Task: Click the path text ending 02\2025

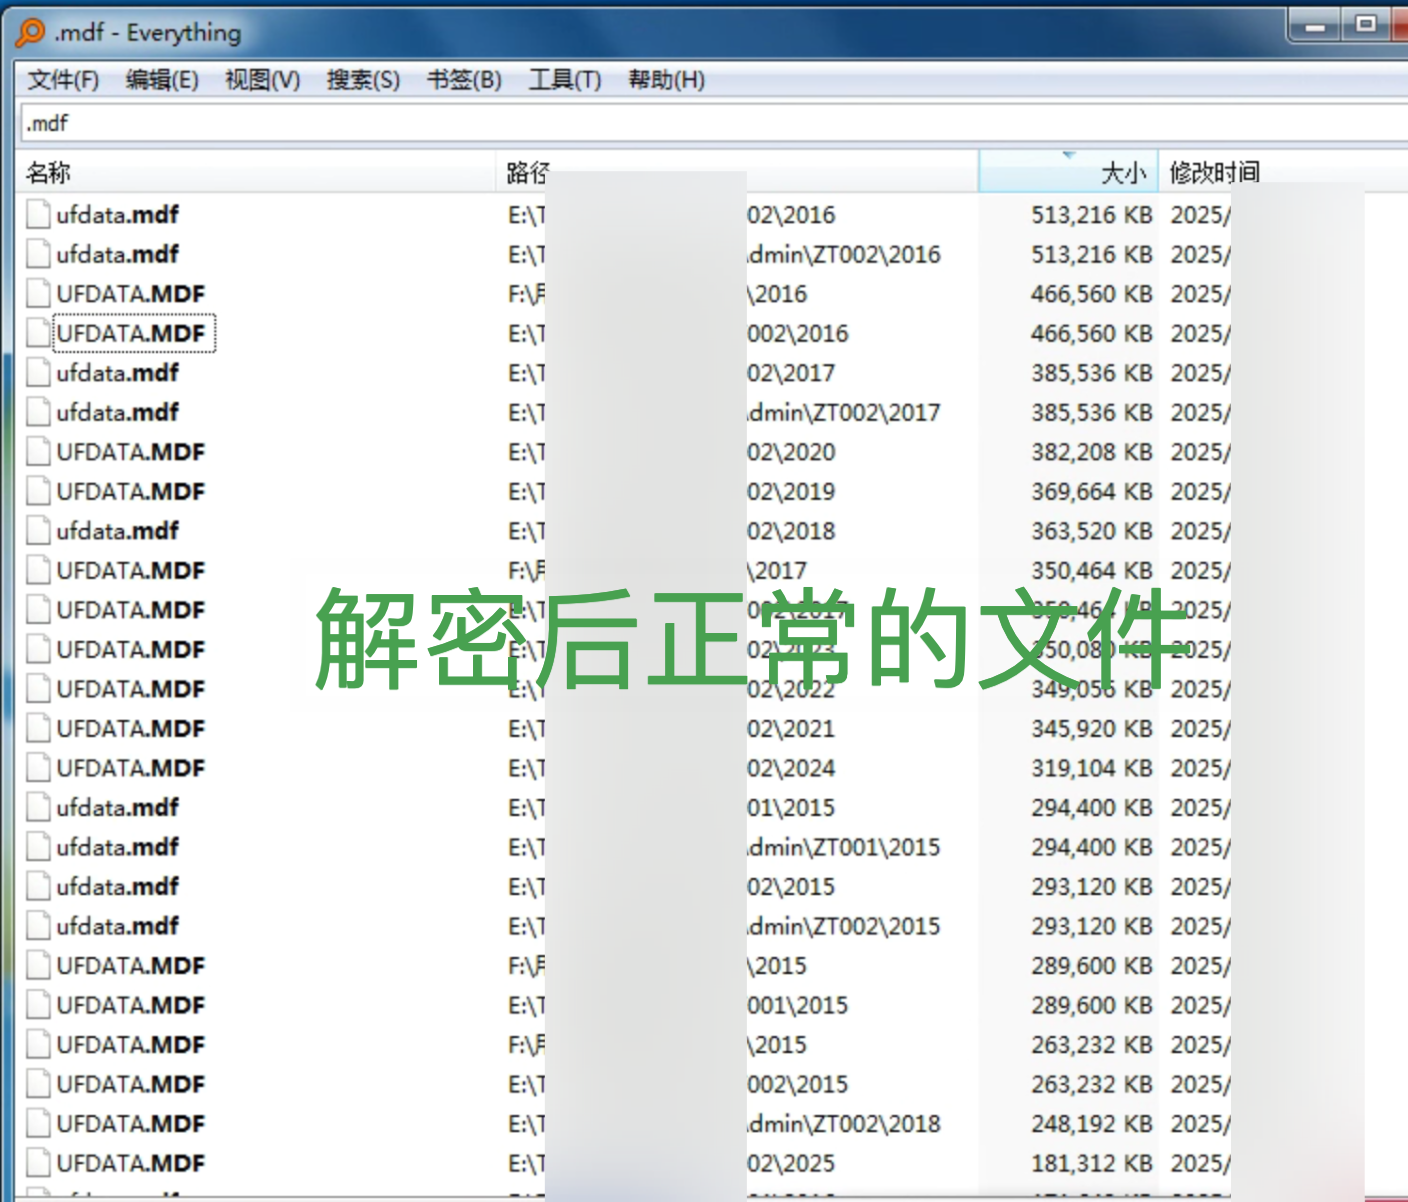Action: tap(791, 1163)
